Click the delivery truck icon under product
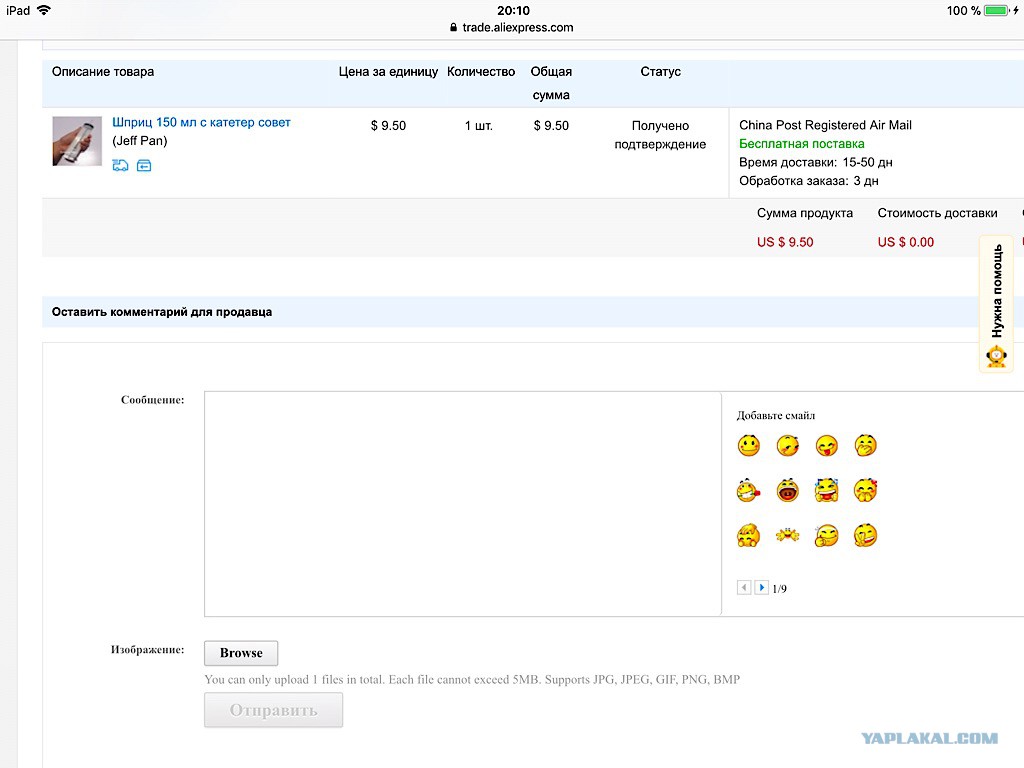1024x768 pixels. point(120,165)
